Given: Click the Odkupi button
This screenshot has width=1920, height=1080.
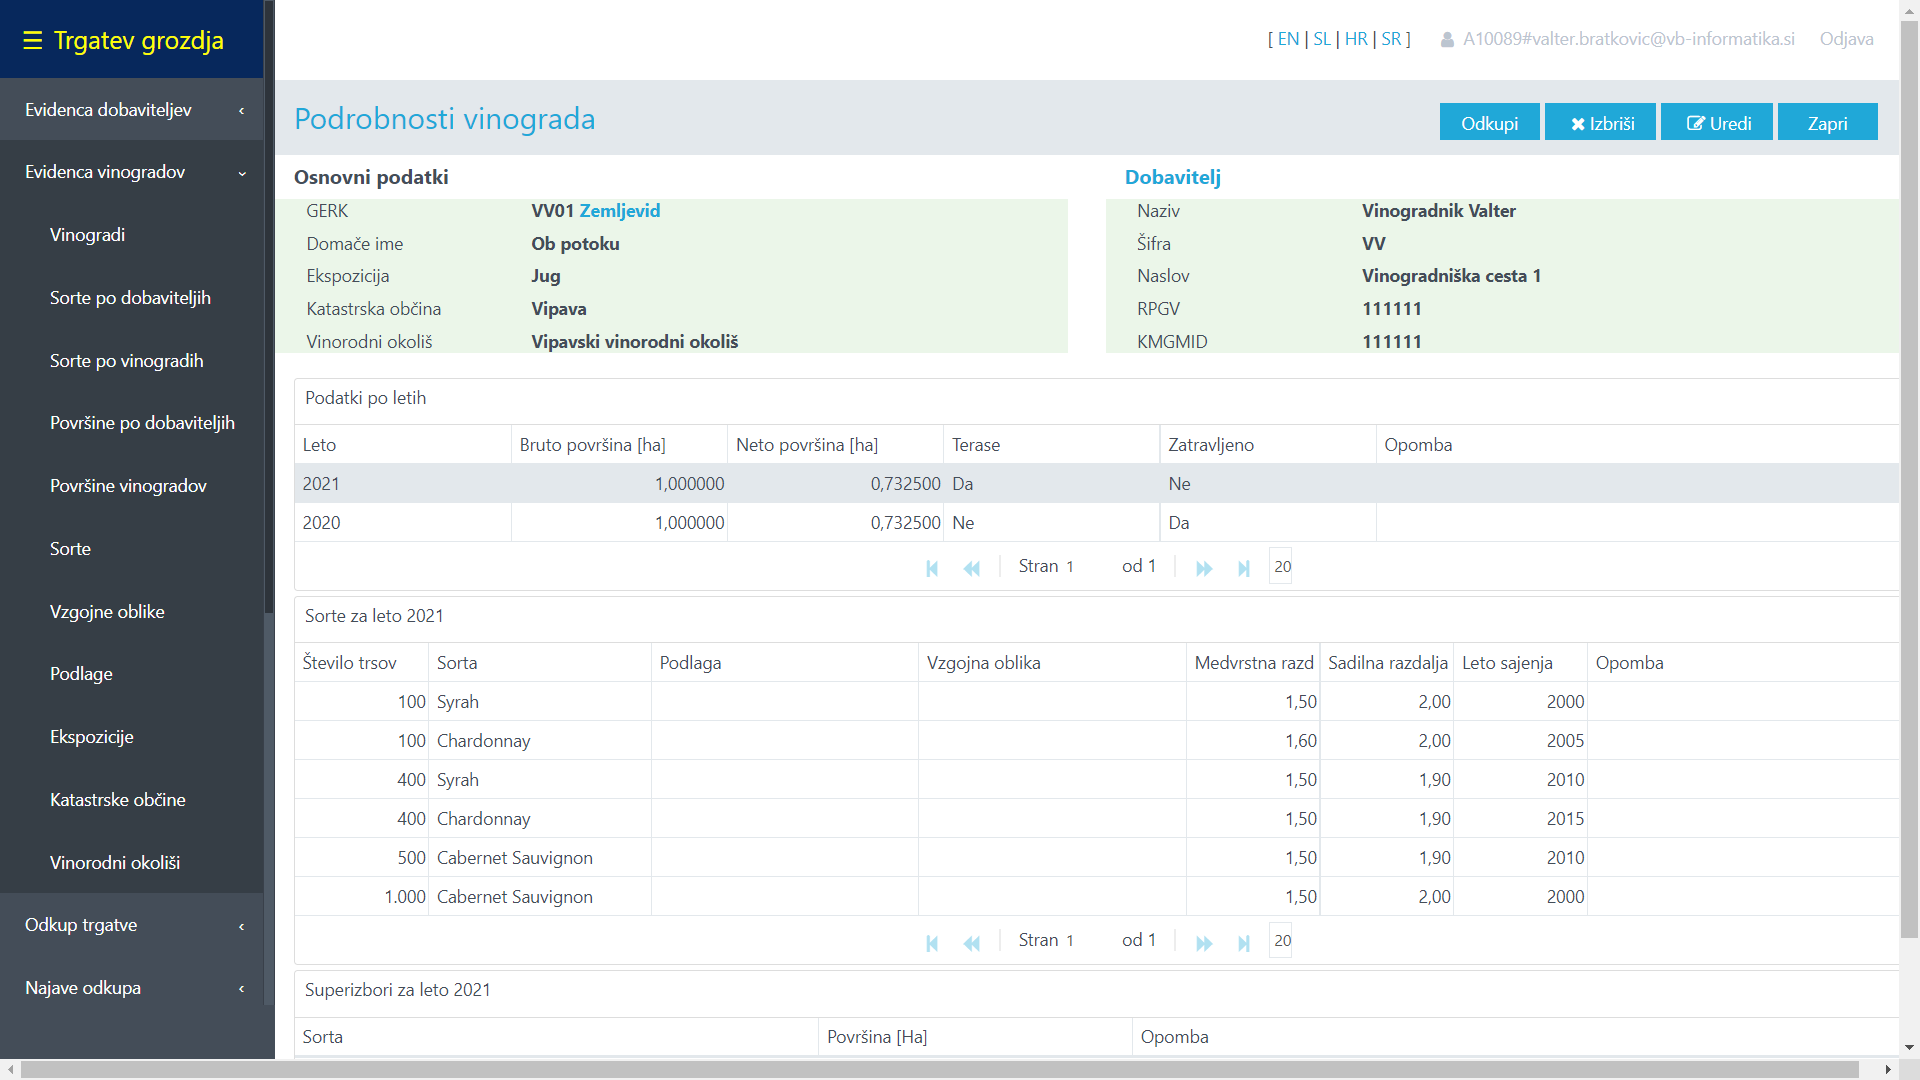Looking at the screenshot, I should click(x=1489, y=122).
